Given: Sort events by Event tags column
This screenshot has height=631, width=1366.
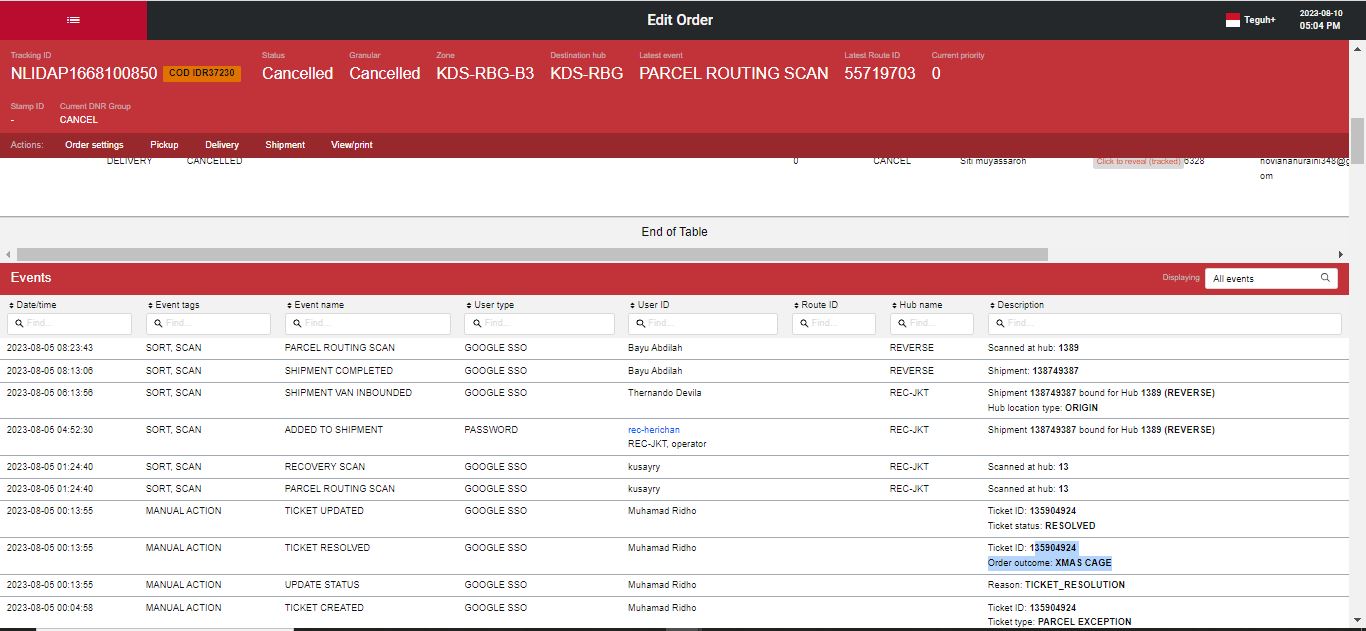Looking at the screenshot, I should tap(173, 305).
